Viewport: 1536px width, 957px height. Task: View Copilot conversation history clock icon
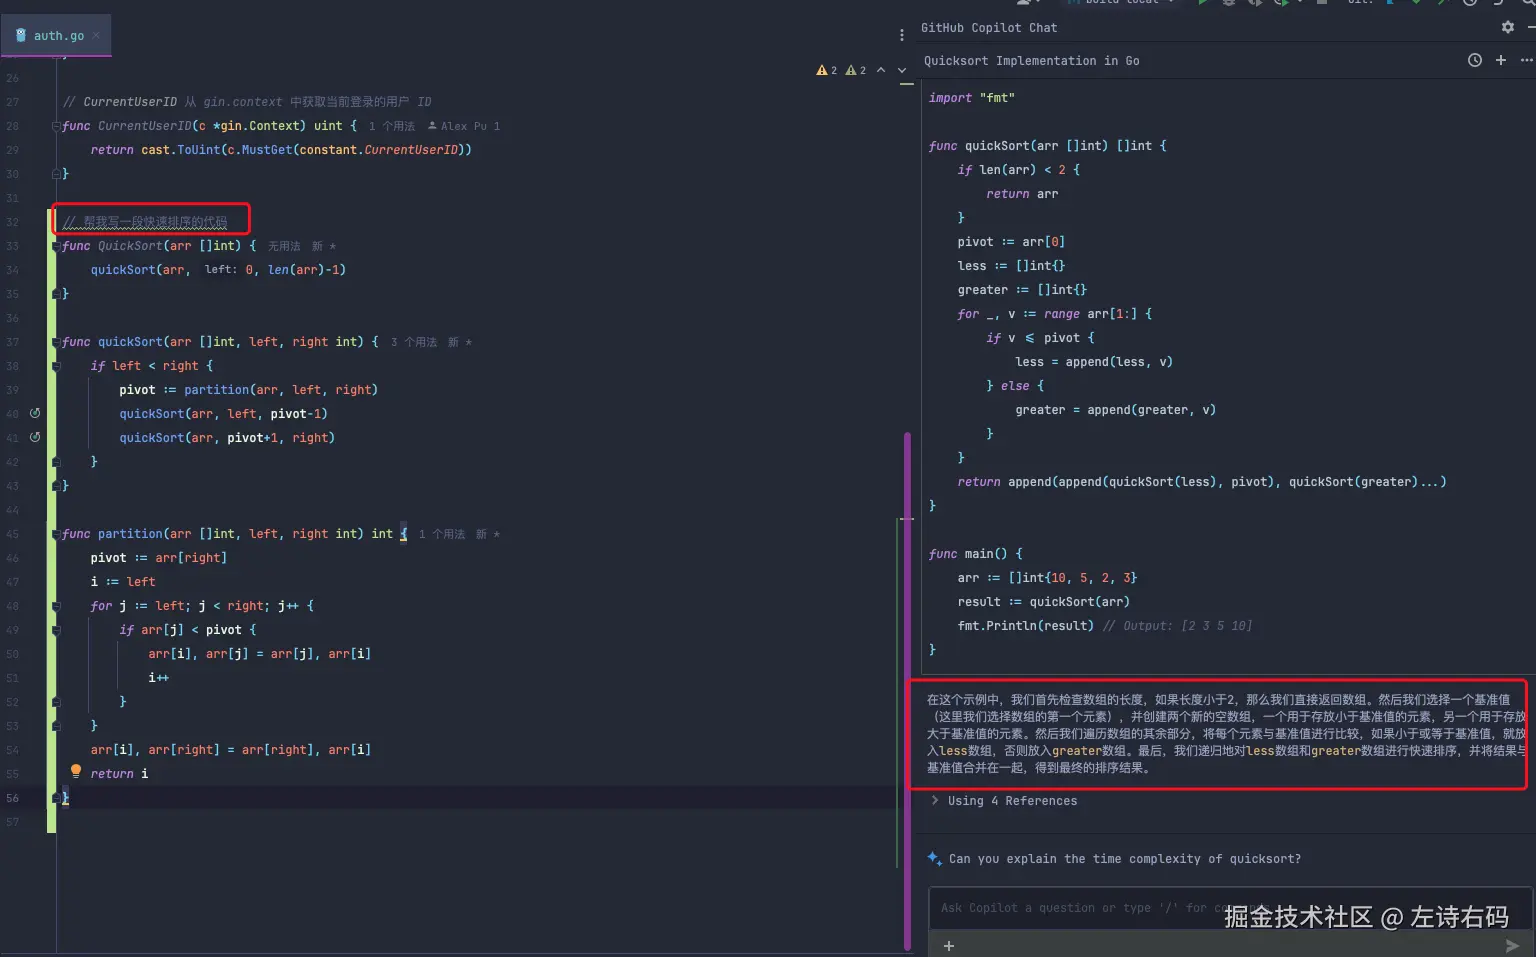click(1473, 60)
